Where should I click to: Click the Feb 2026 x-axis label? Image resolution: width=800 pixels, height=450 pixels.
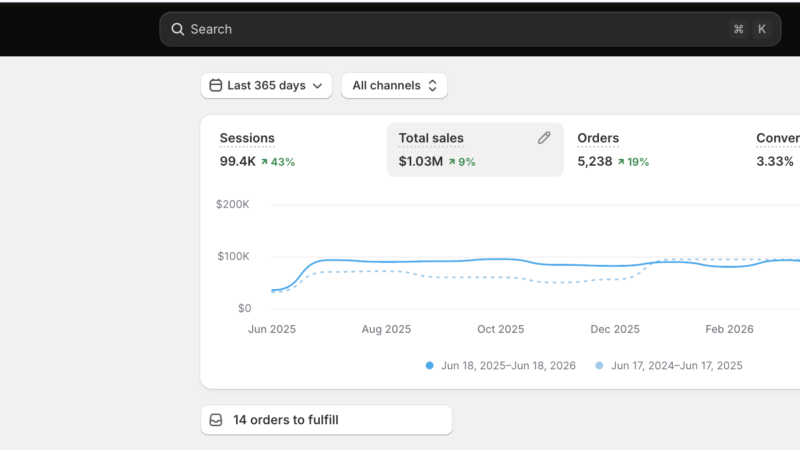click(729, 329)
